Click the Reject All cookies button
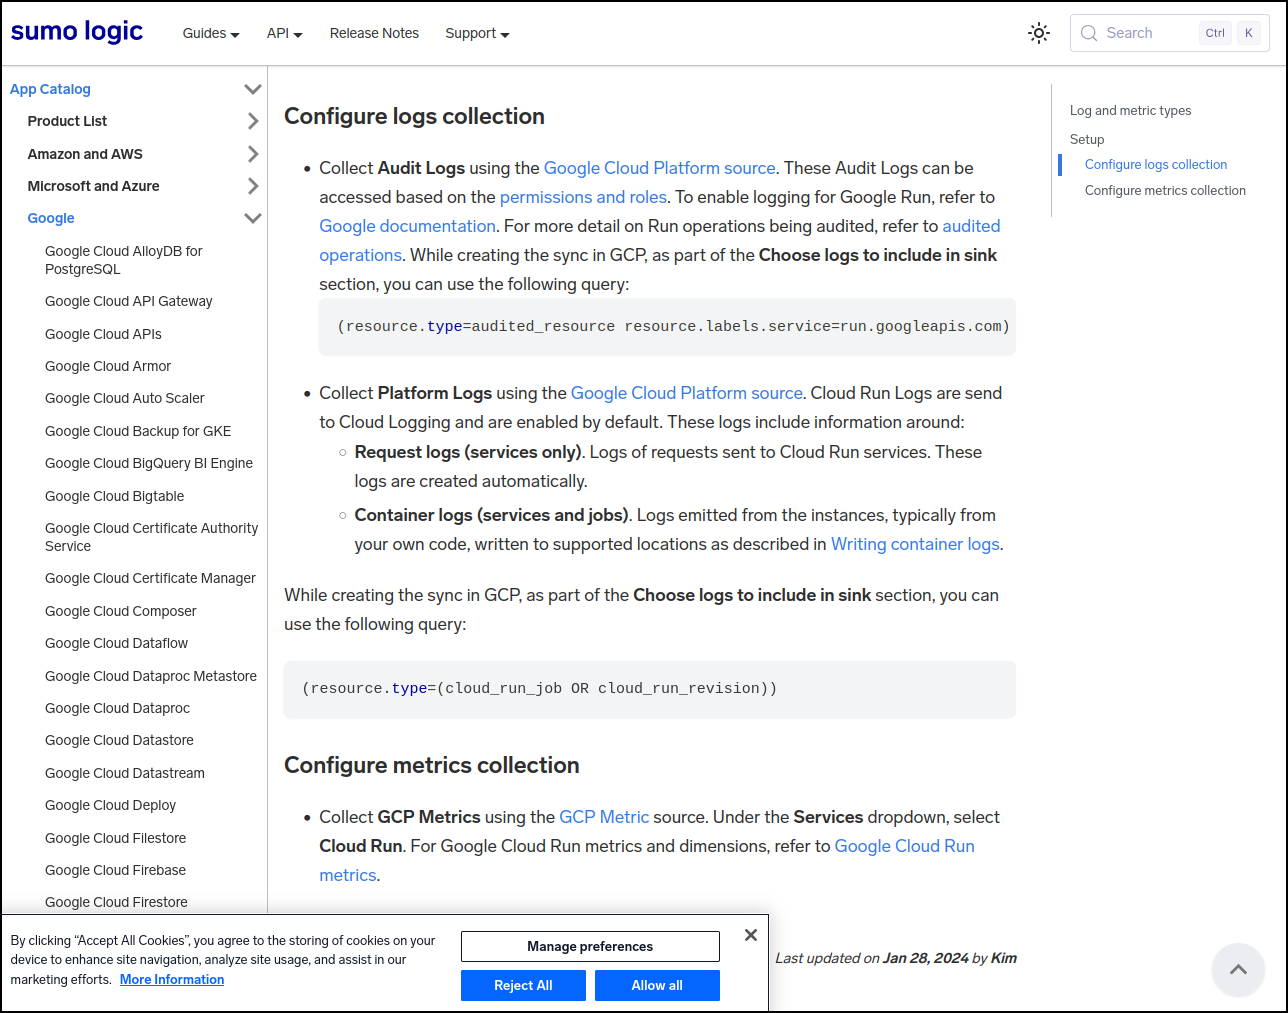Viewport: 1288px width, 1013px height. click(x=523, y=985)
